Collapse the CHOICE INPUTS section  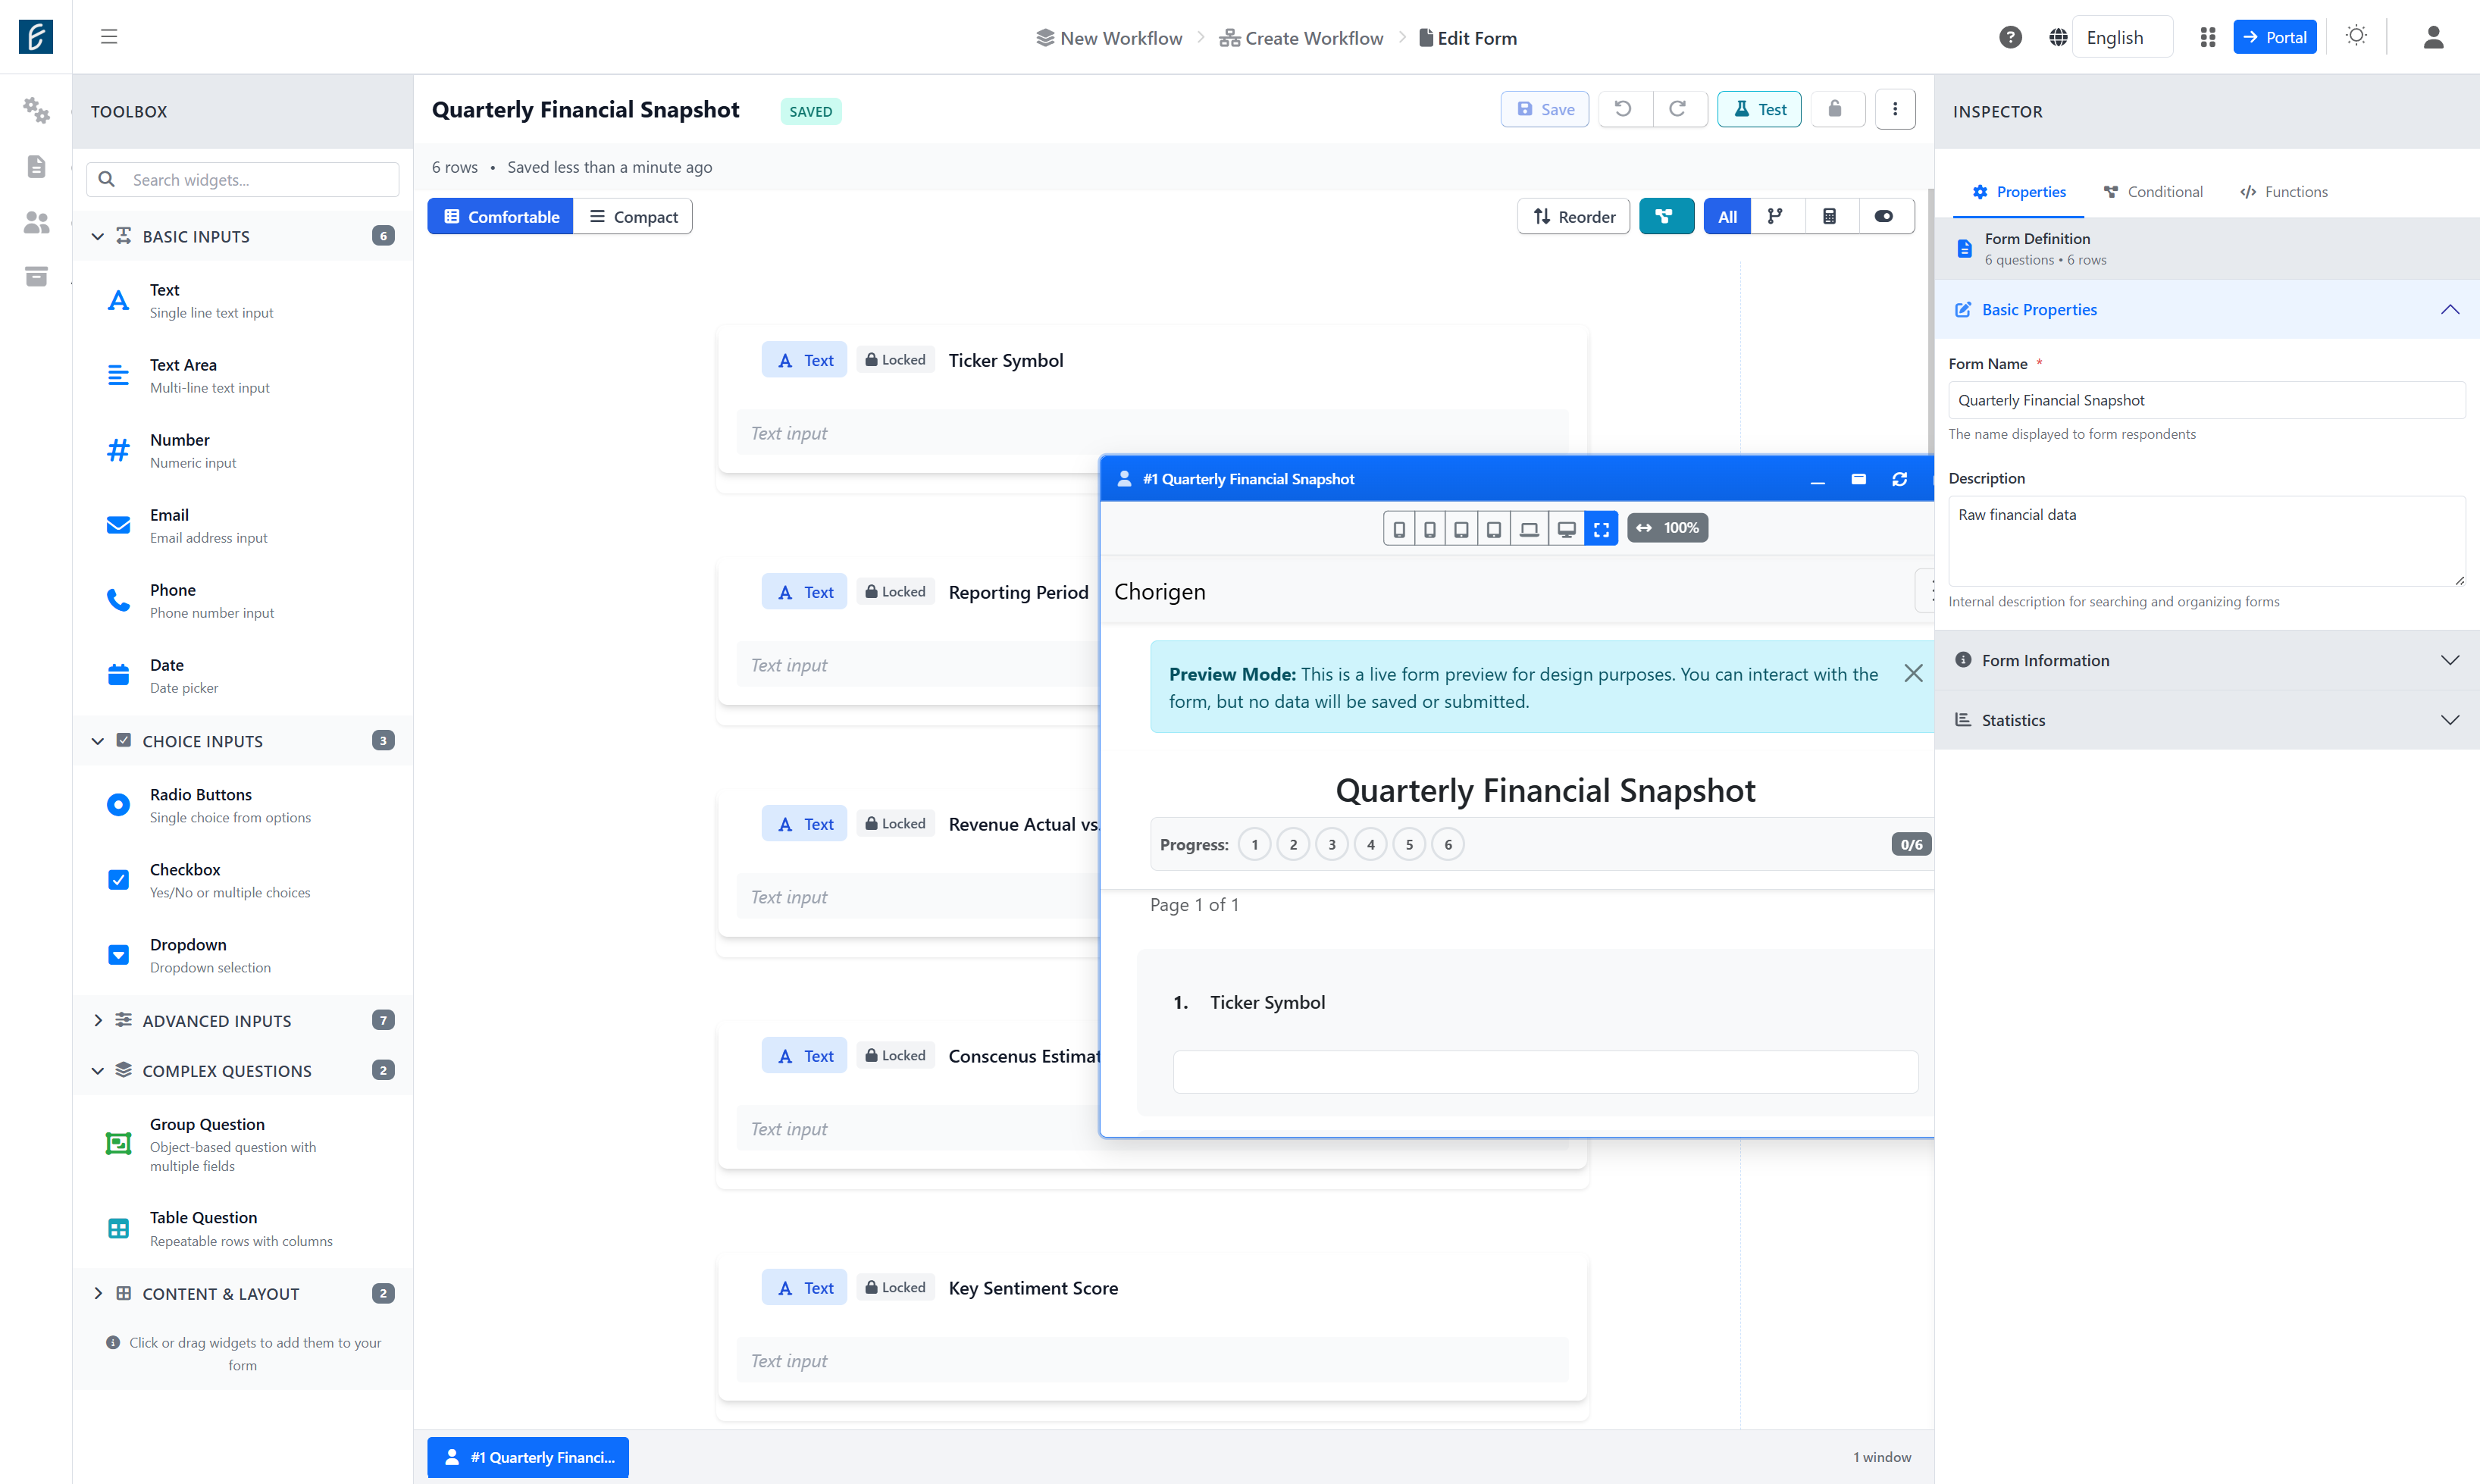click(243, 741)
